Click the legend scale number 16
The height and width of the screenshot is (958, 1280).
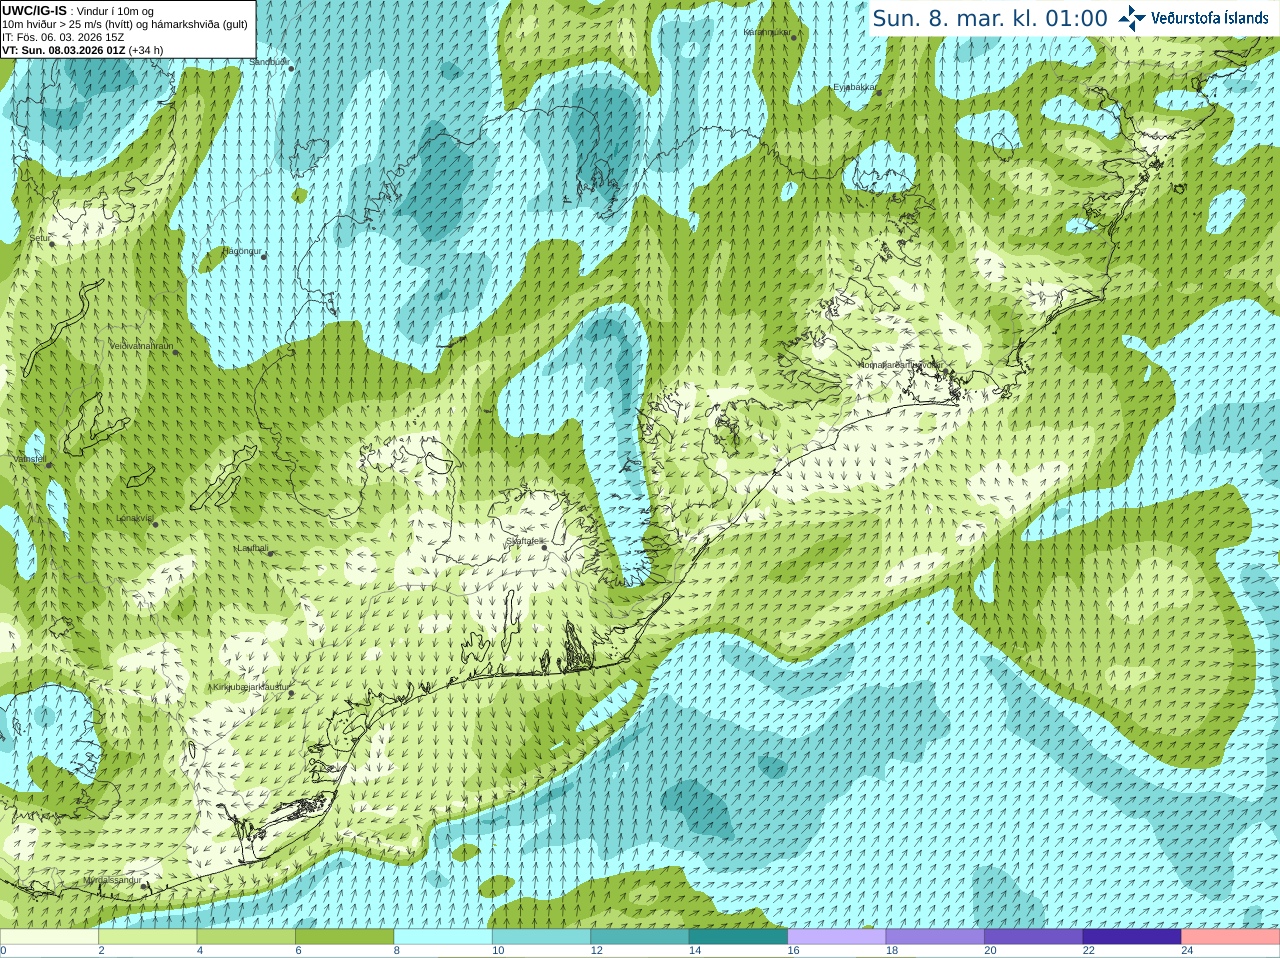pos(794,951)
